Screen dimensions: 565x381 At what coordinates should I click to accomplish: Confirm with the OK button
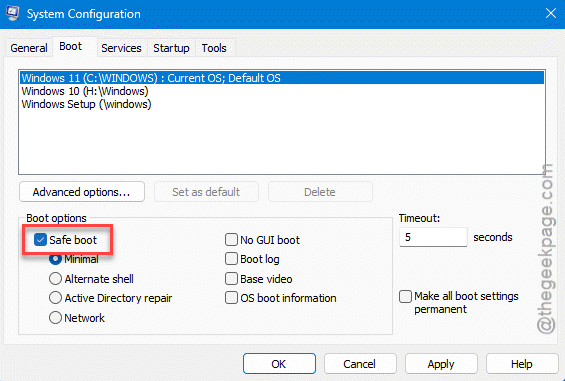tap(279, 364)
